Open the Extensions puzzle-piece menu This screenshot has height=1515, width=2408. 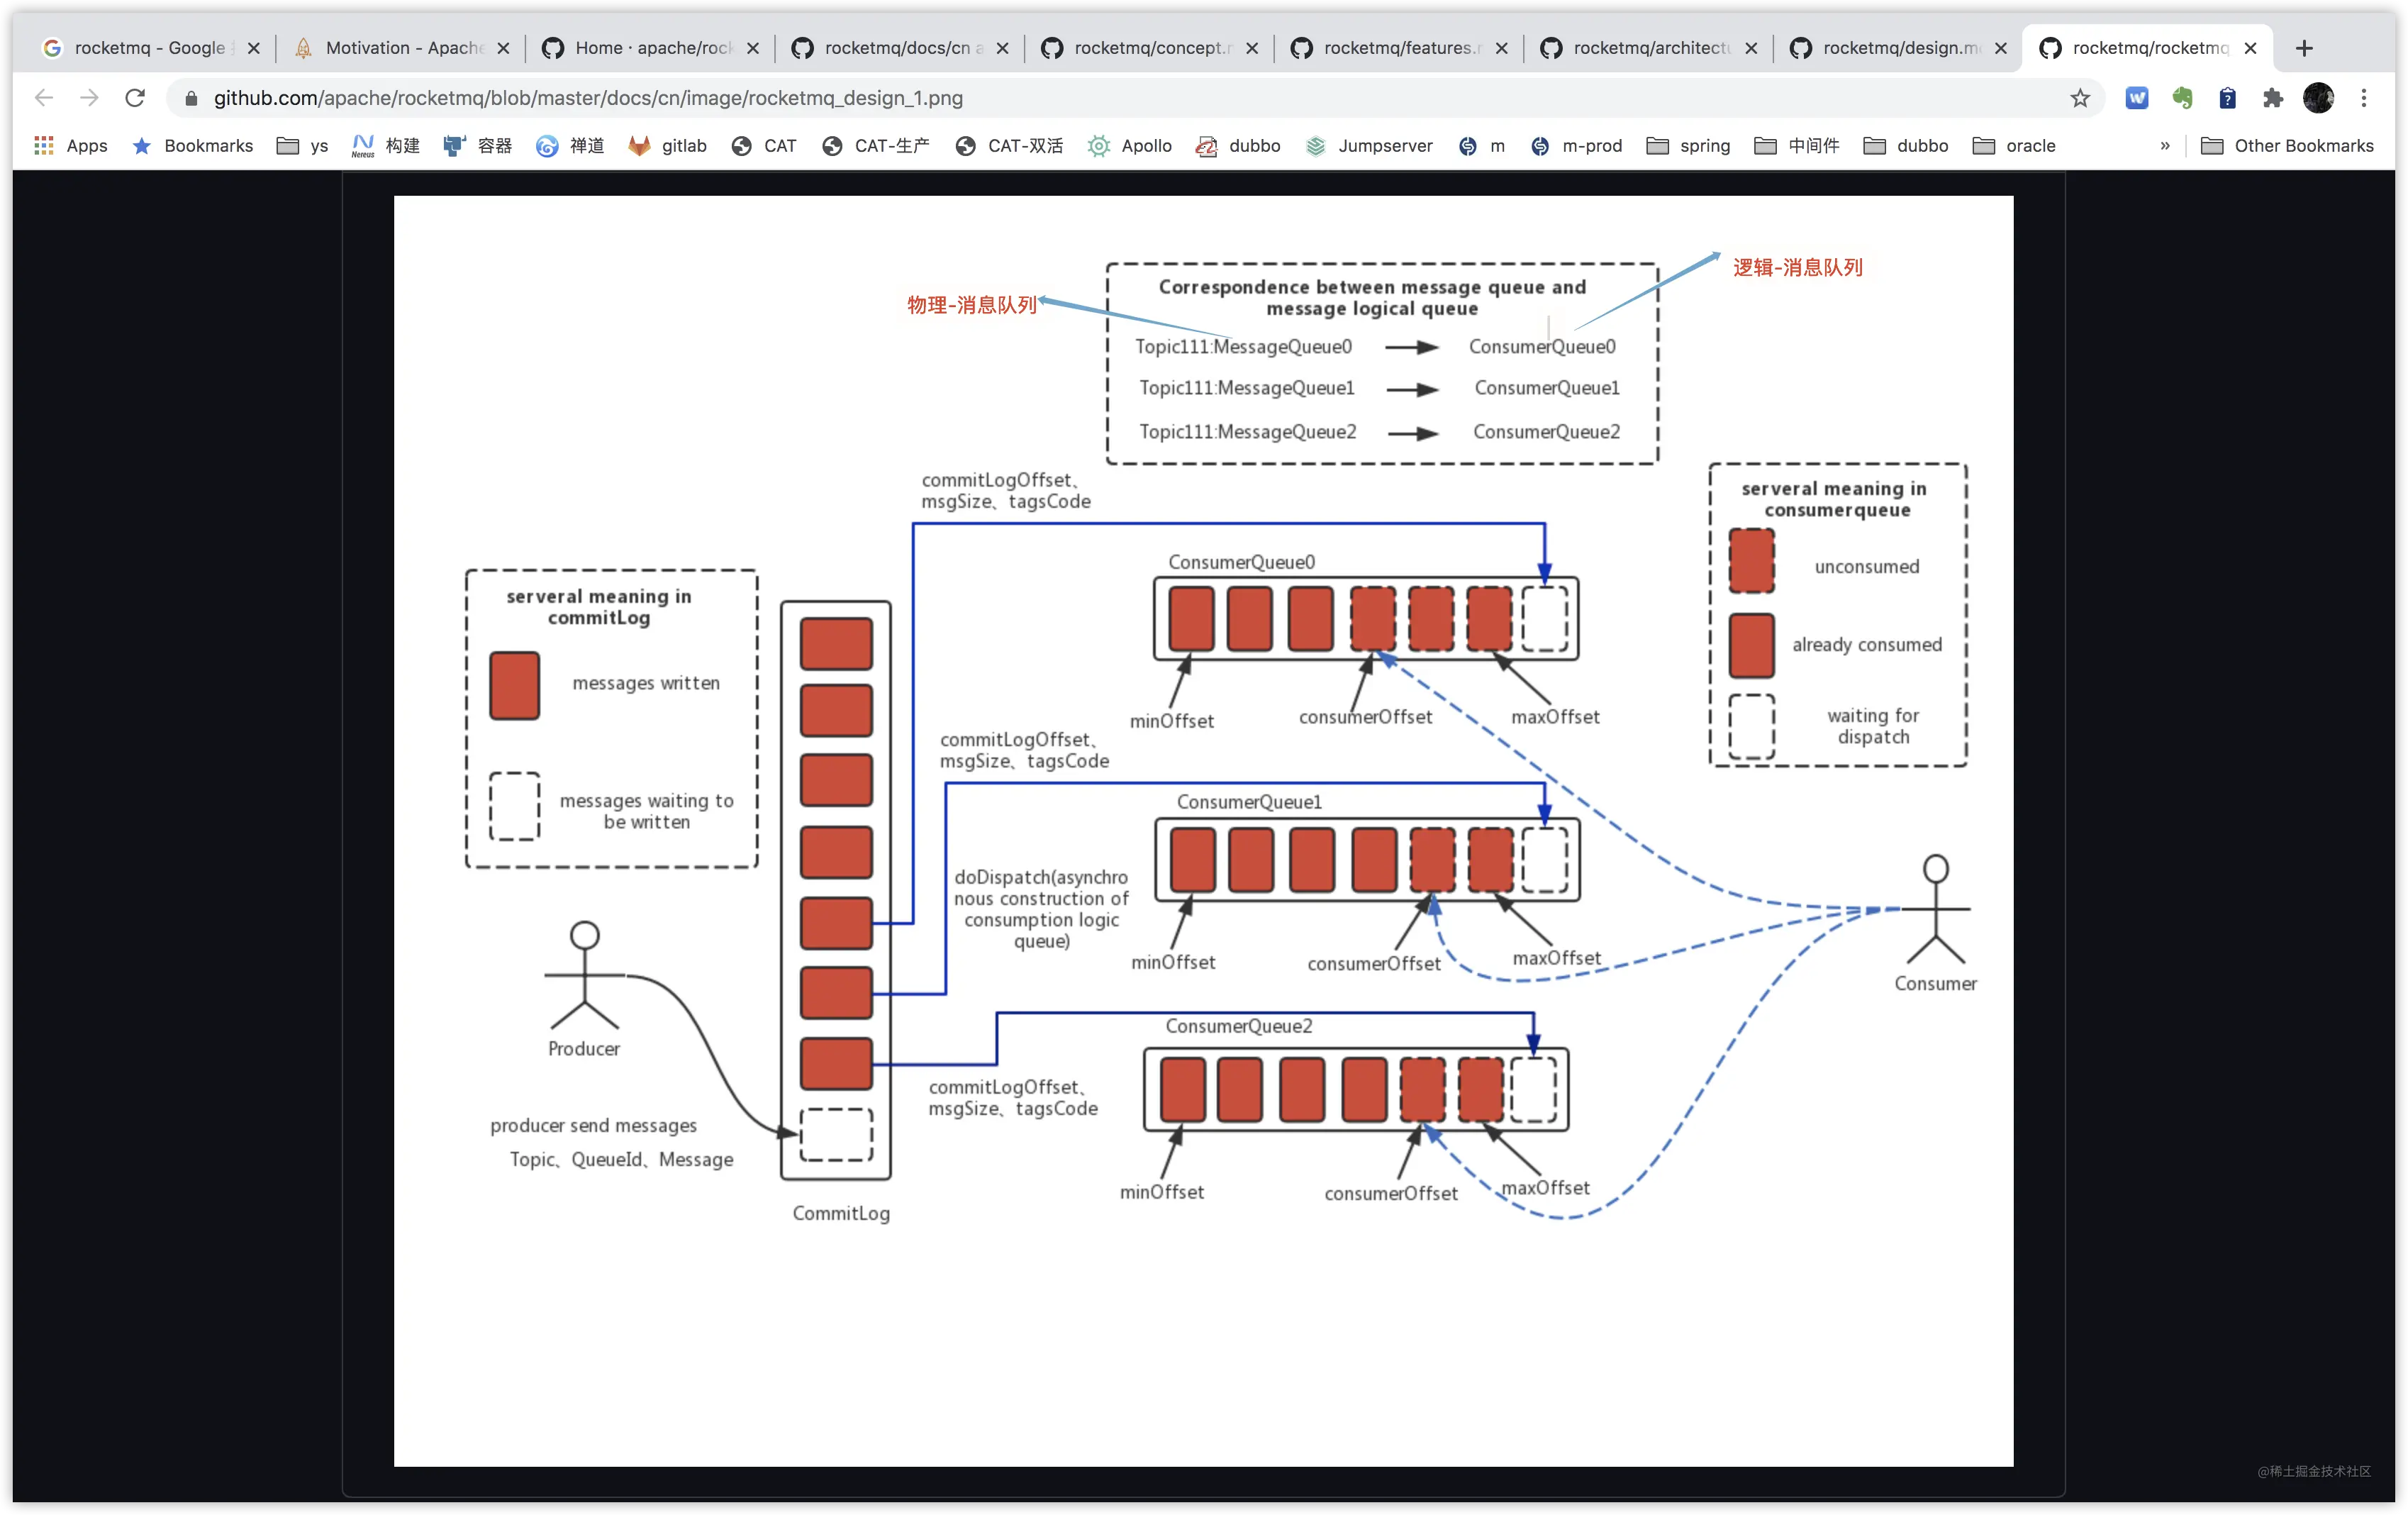[2273, 98]
